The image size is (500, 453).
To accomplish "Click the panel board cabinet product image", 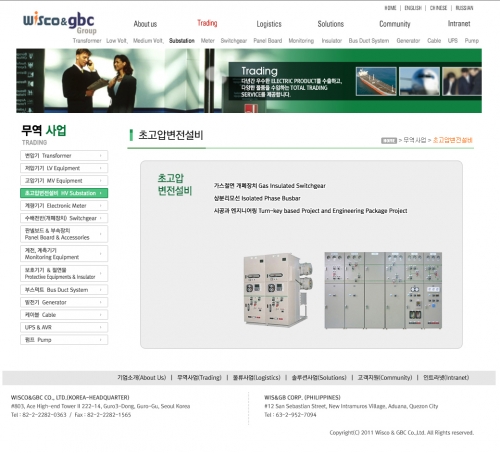I will pos(383,290).
